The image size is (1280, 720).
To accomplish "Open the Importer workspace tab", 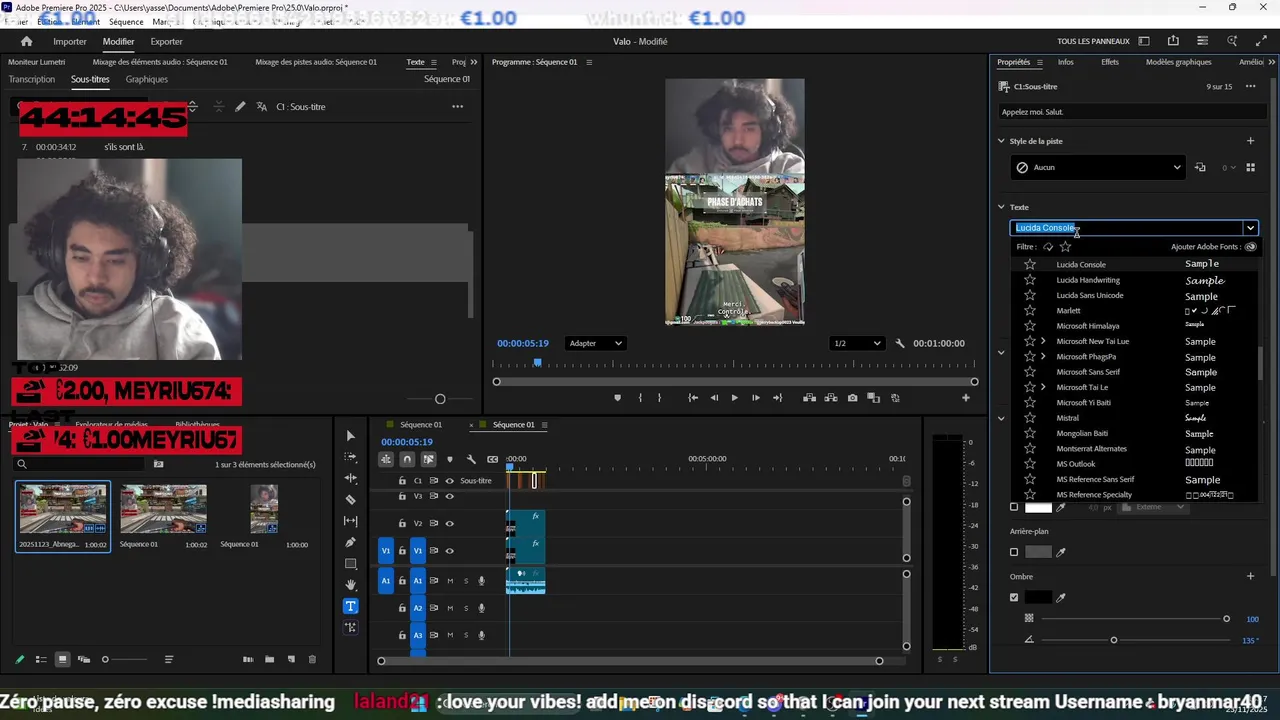I will (x=70, y=41).
